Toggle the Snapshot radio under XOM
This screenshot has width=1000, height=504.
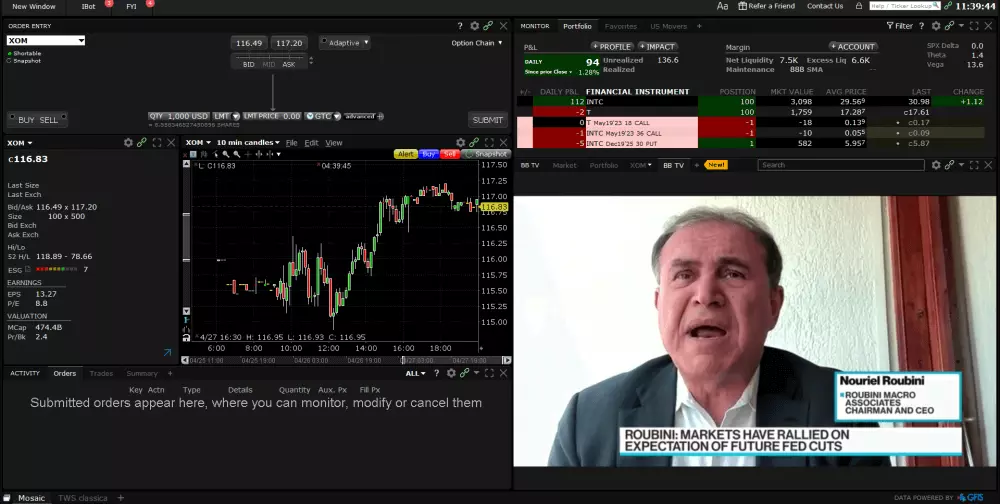[10, 61]
